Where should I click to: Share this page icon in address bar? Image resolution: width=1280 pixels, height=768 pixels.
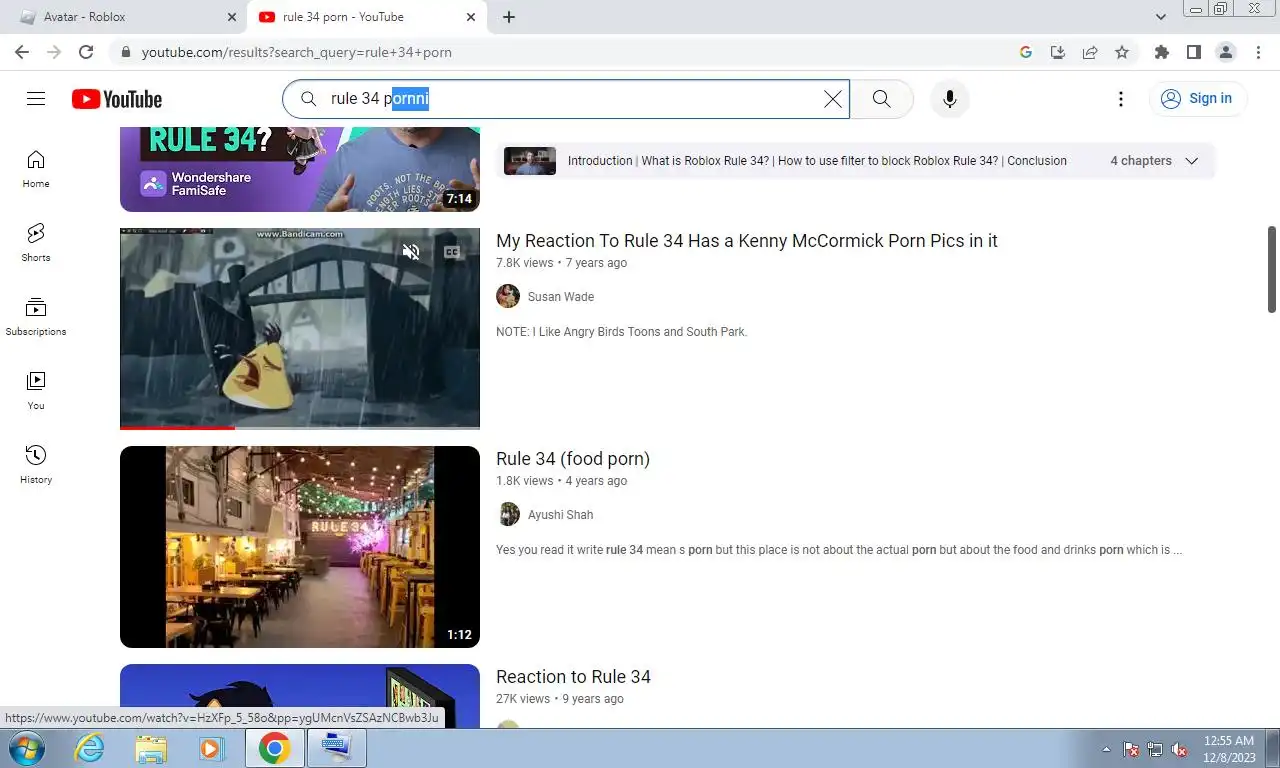1090,52
